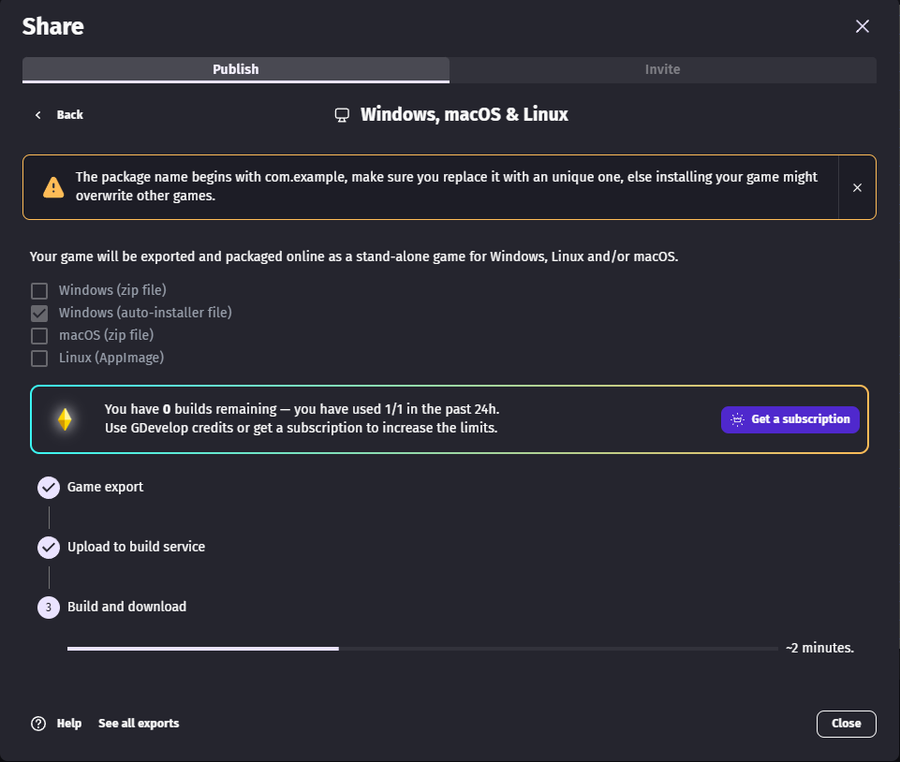Select the Linux (AppImage) checkbox

pos(40,358)
